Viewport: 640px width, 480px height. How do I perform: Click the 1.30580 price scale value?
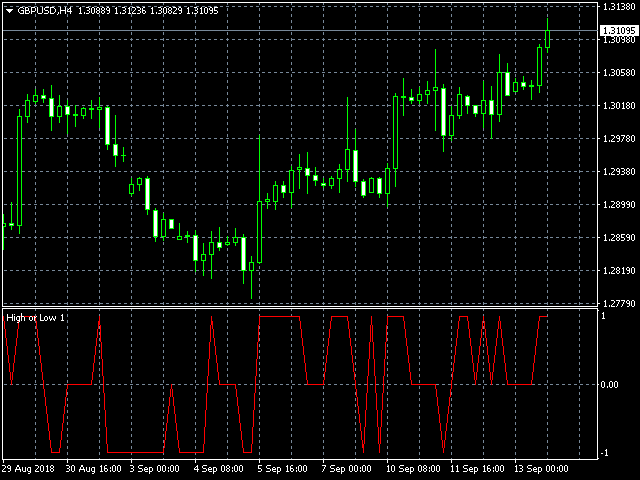tap(619, 73)
